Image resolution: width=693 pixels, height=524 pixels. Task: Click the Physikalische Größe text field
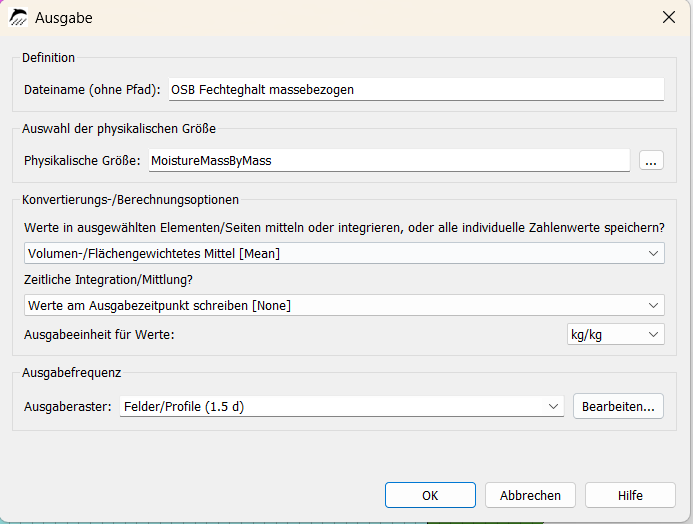389,160
